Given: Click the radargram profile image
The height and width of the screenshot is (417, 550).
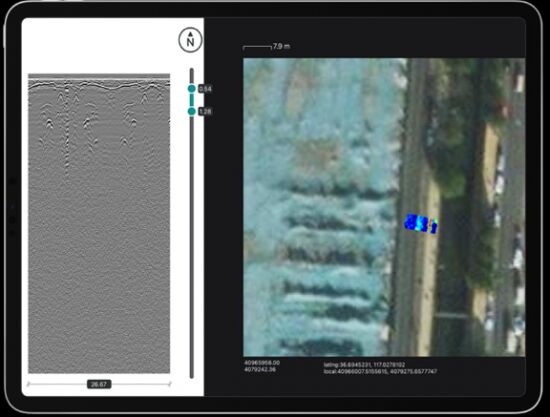Looking at the screenshot, I should [x=99, y=223].
